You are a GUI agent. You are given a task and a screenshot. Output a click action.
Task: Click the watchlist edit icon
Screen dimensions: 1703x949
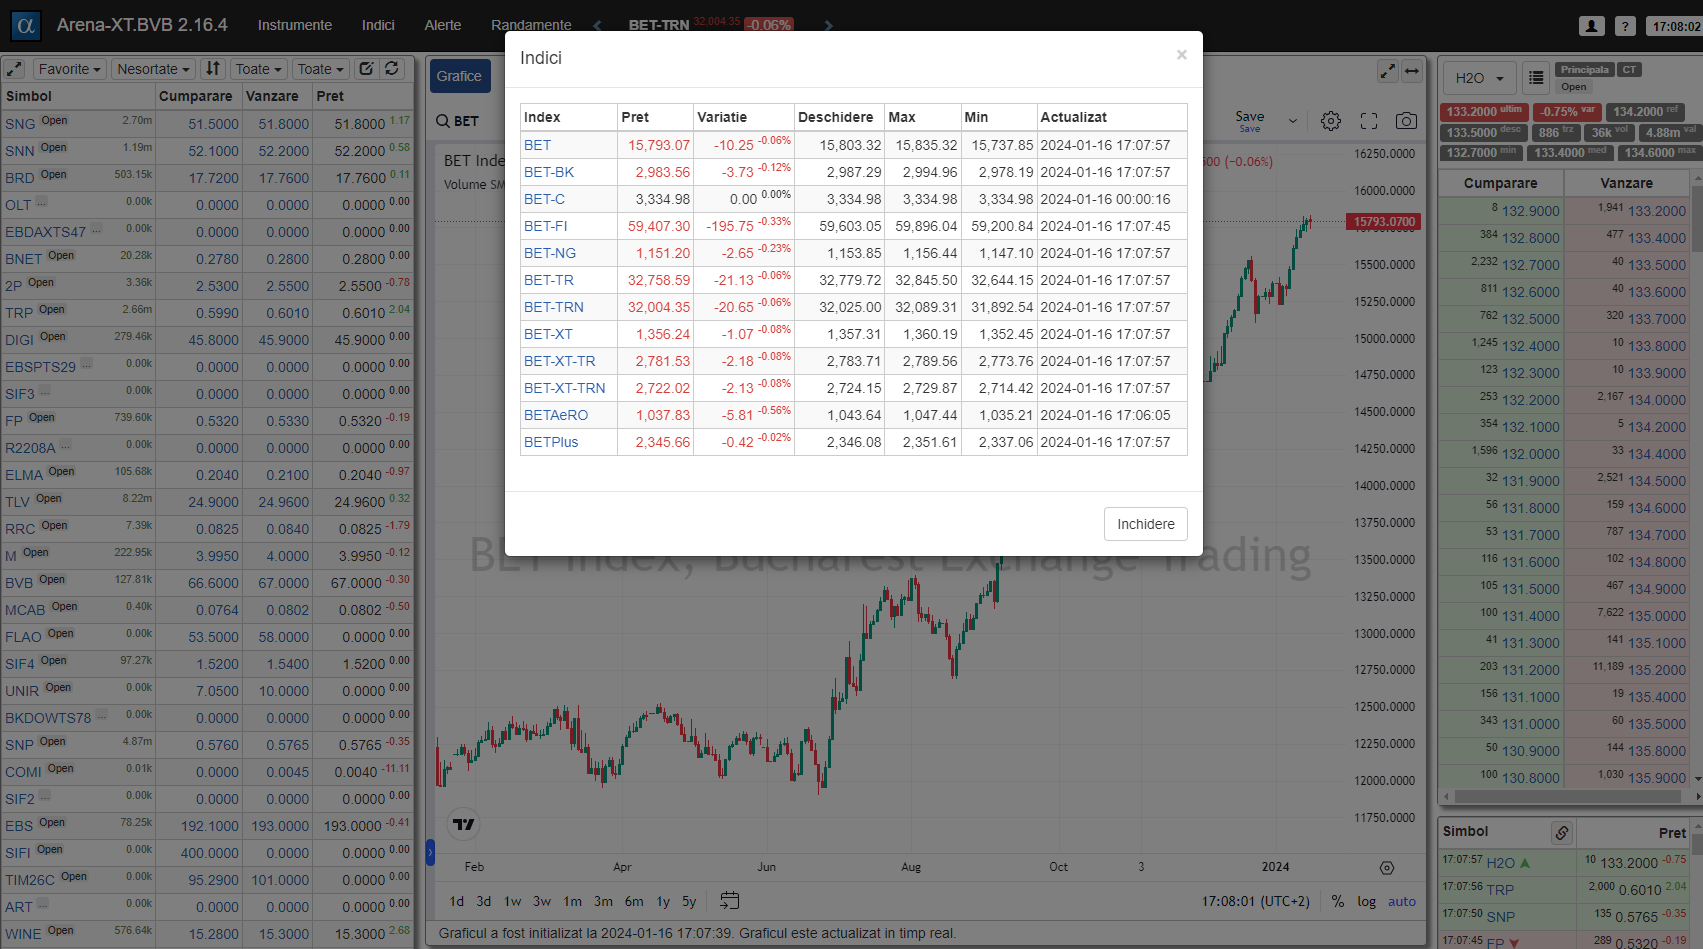tap(366, 69)
